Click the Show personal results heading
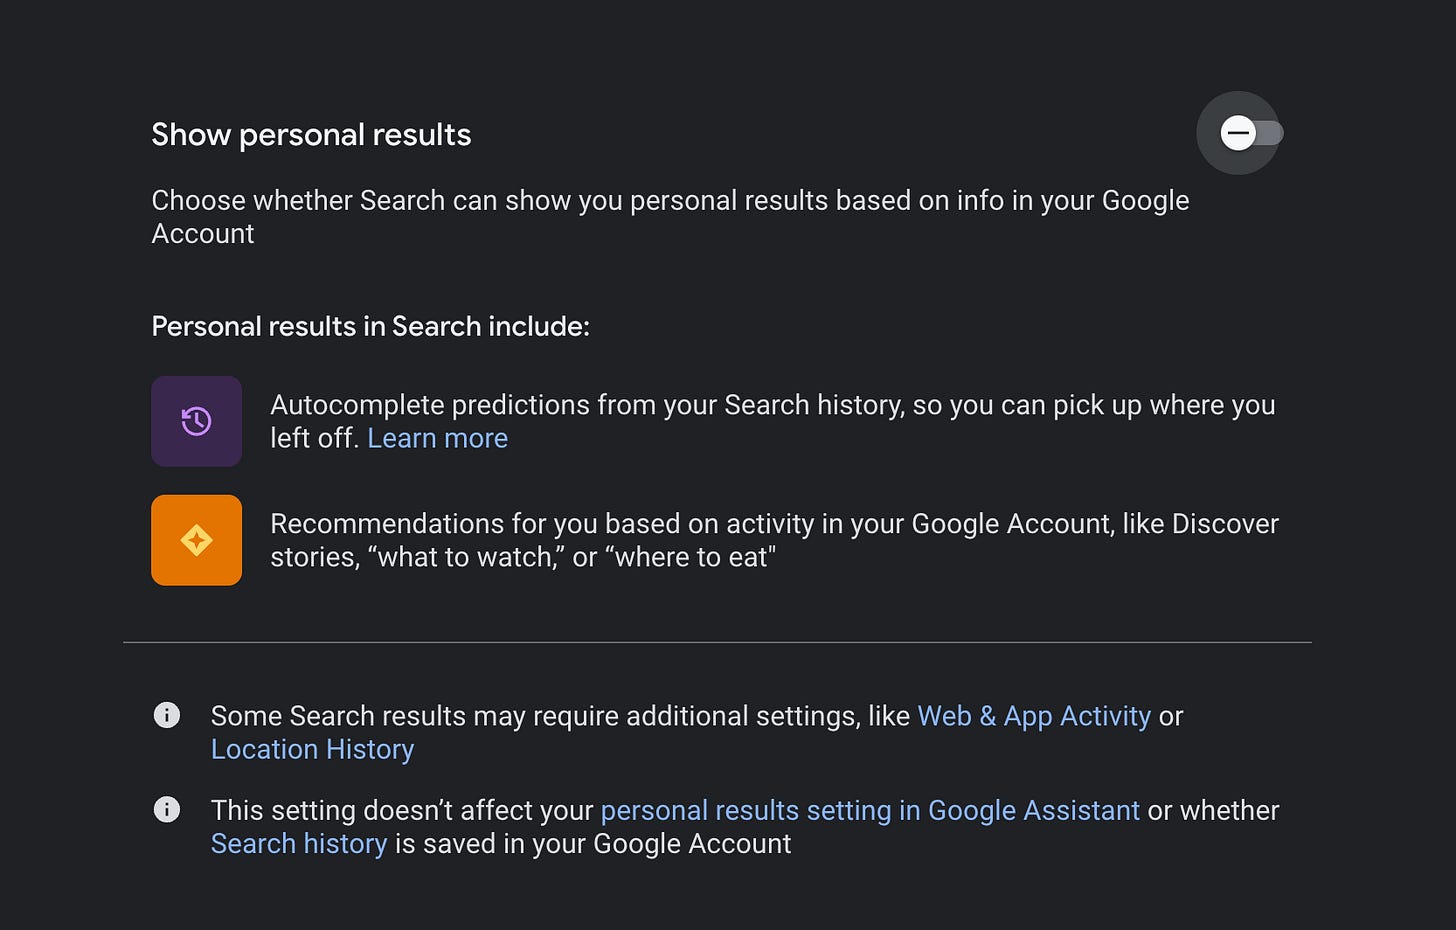 [311, 135]
